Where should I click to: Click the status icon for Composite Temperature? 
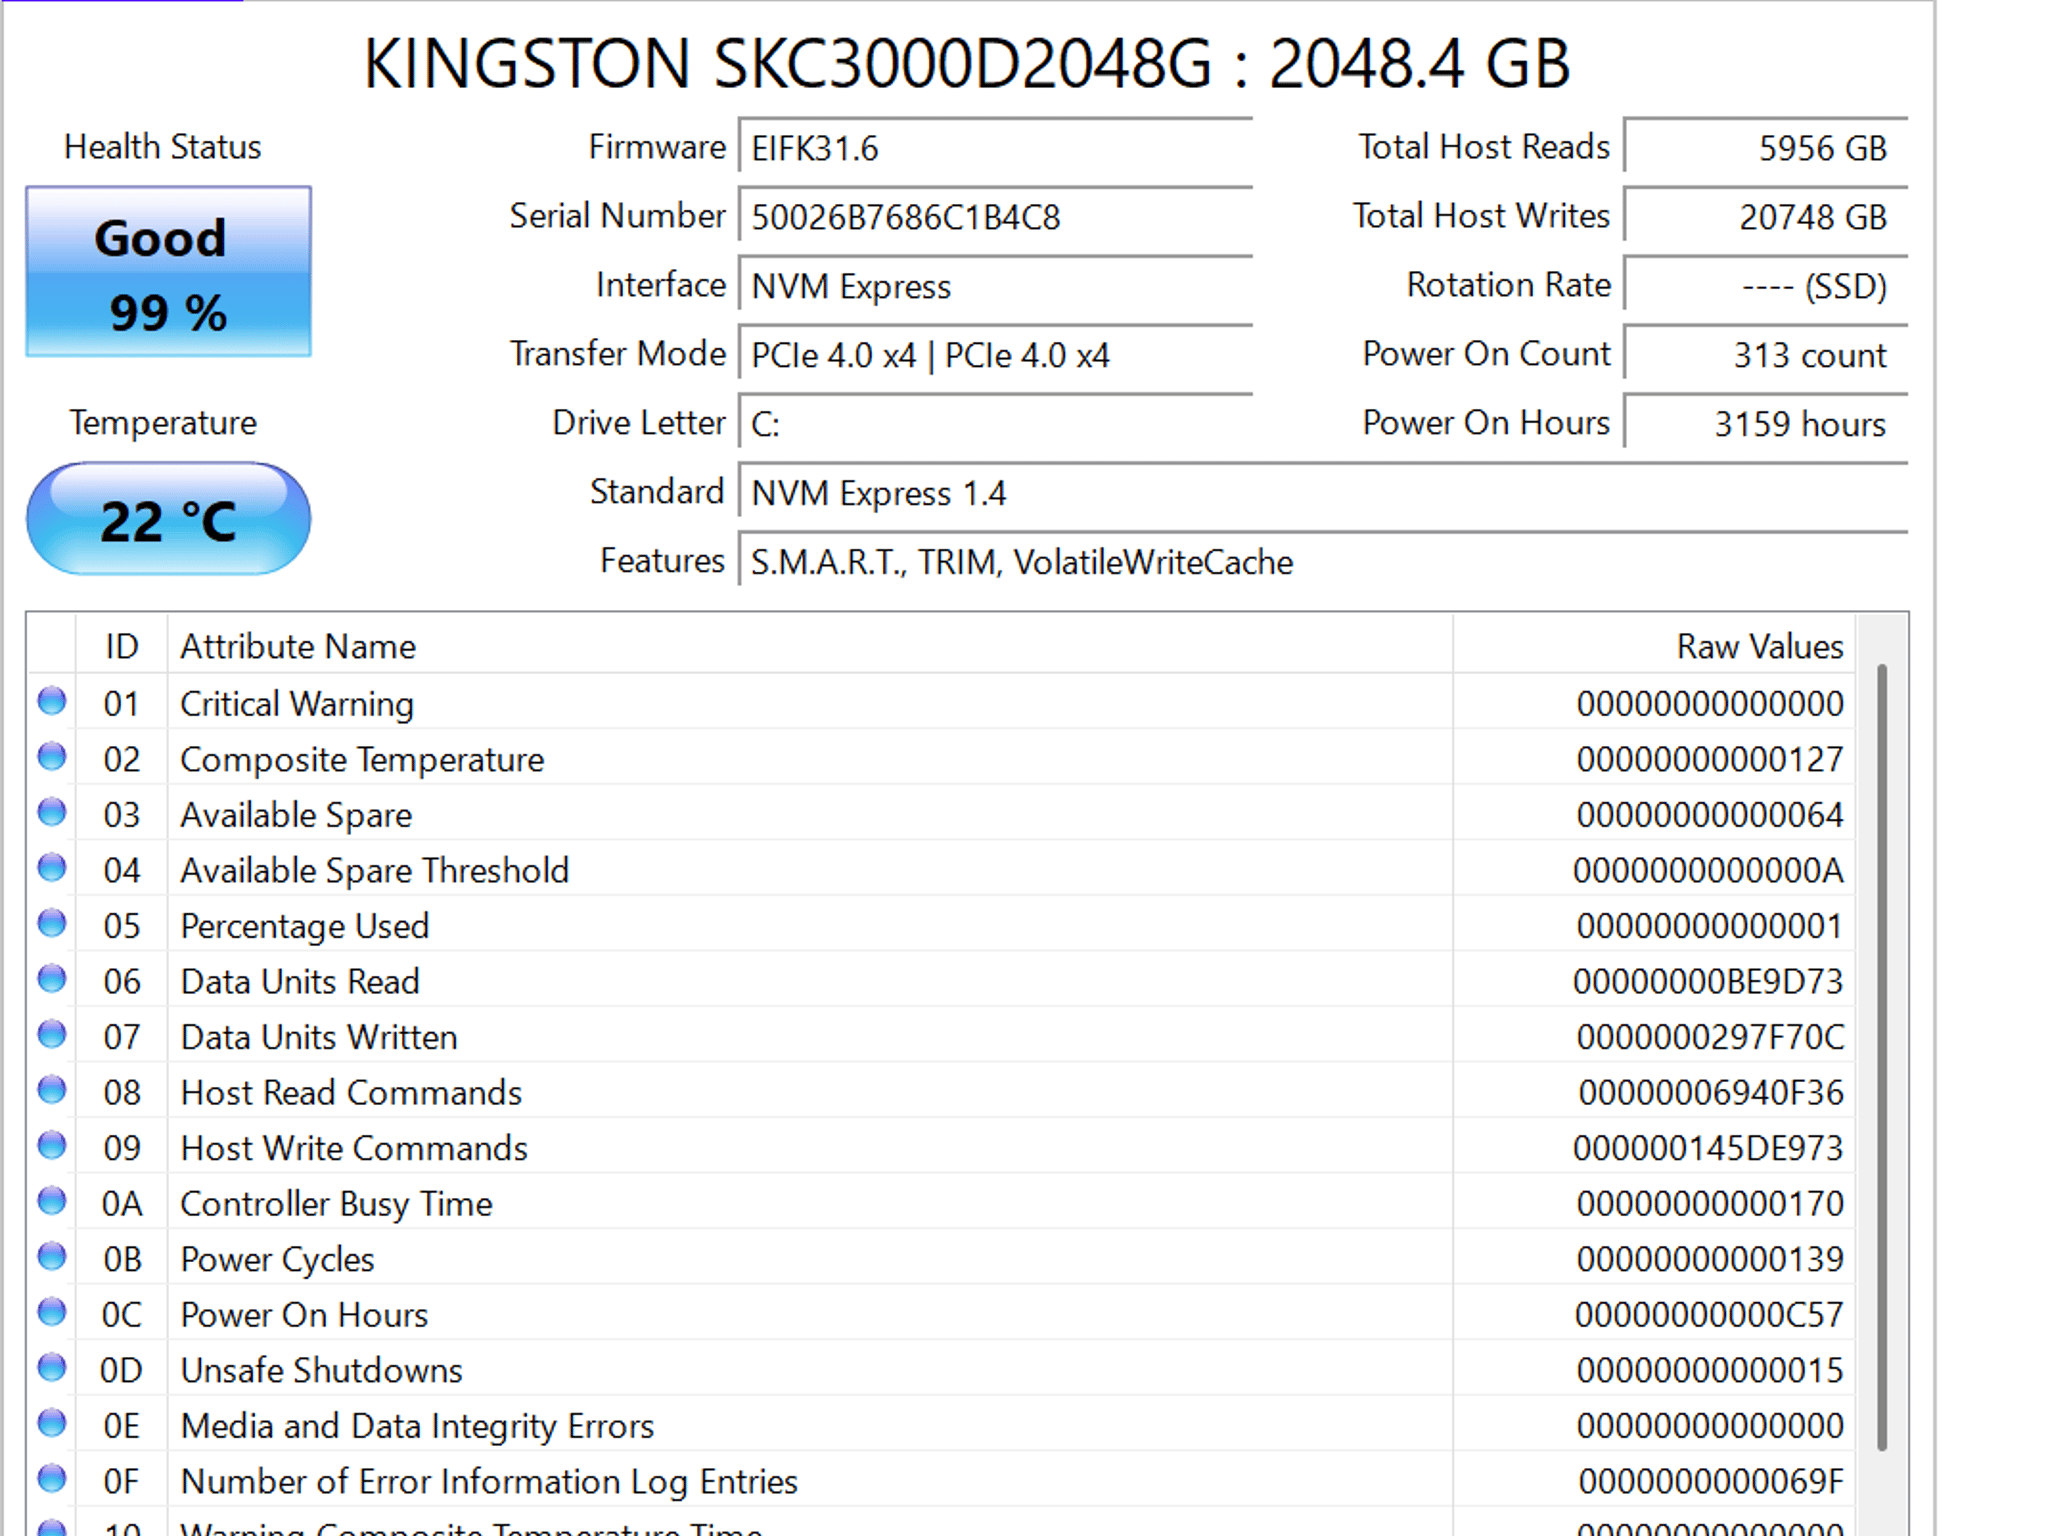pyautogui.click(x=52, y=757)
